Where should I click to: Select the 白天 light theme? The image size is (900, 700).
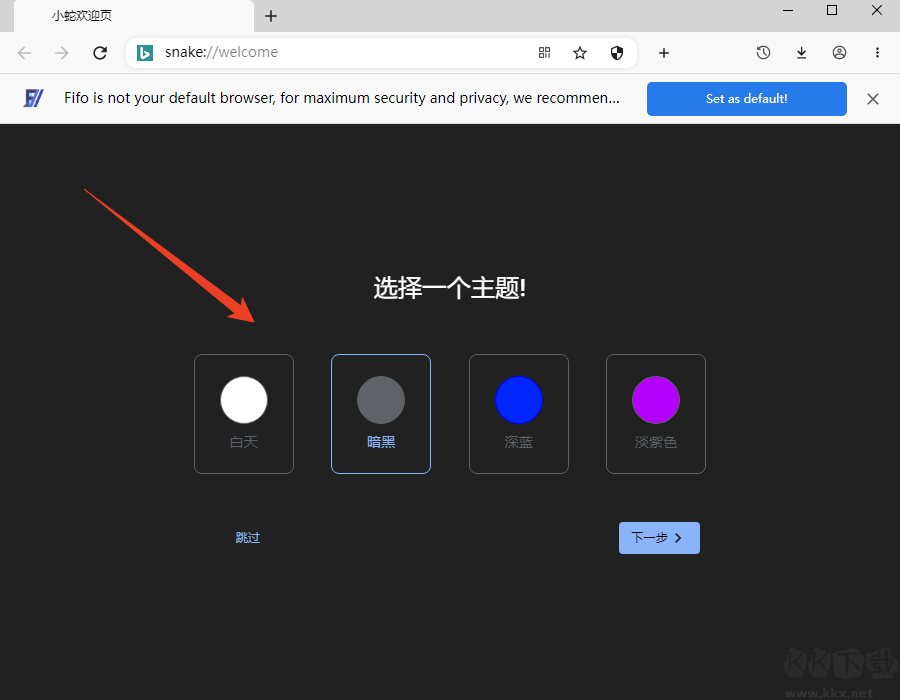pos(243,399)
